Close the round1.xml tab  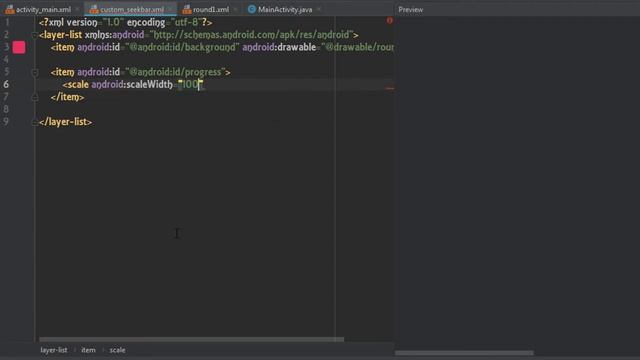[x=235, y=9]
